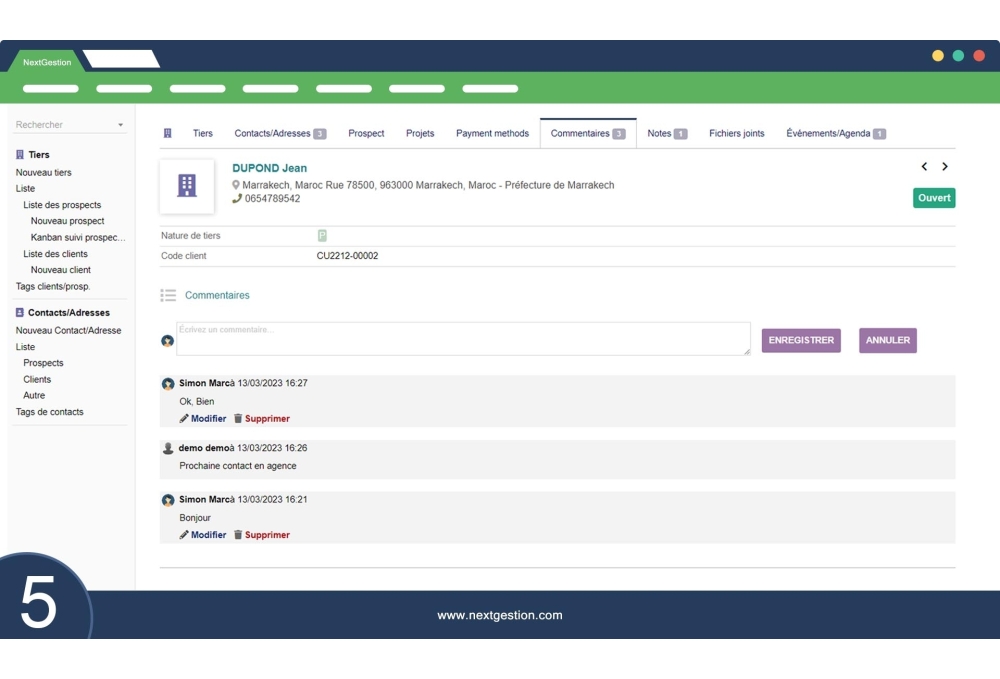Open the Rechercher dropdown
The height and width of the screenshot is (679, 1000).
pos(120,123)
